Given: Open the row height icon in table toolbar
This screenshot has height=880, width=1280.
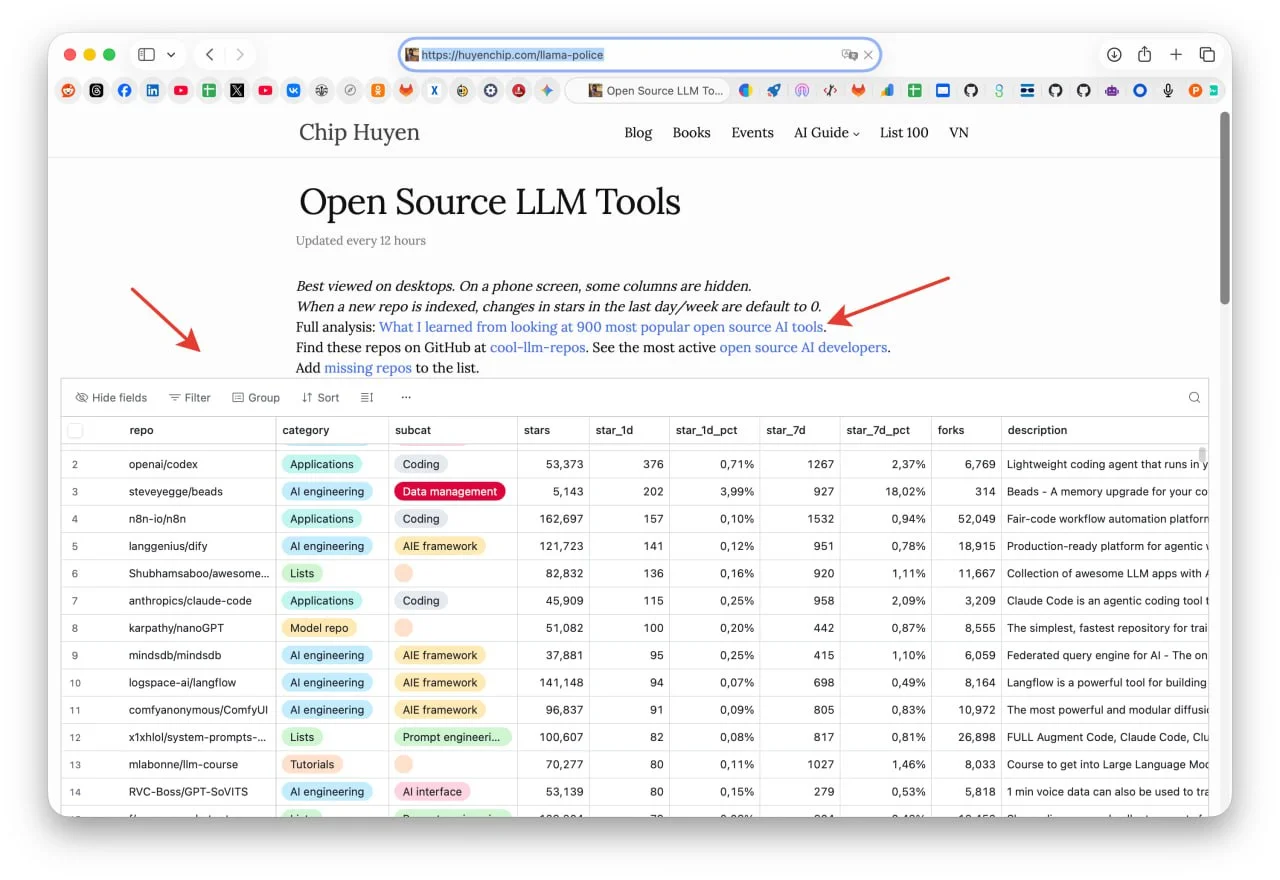Looking at the screenshot, I should coord(367,398).
